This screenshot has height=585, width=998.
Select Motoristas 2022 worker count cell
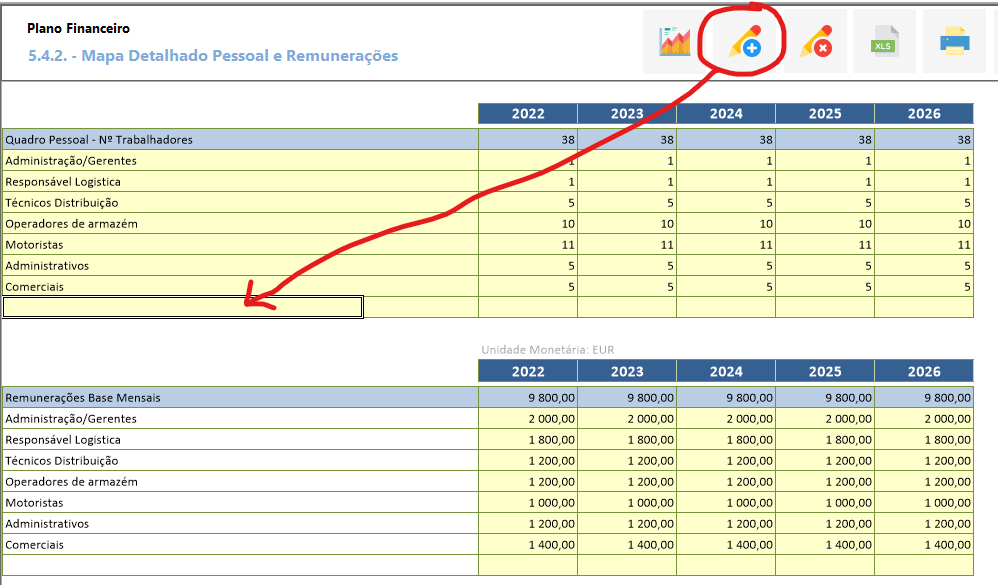(x=528, y=244)
